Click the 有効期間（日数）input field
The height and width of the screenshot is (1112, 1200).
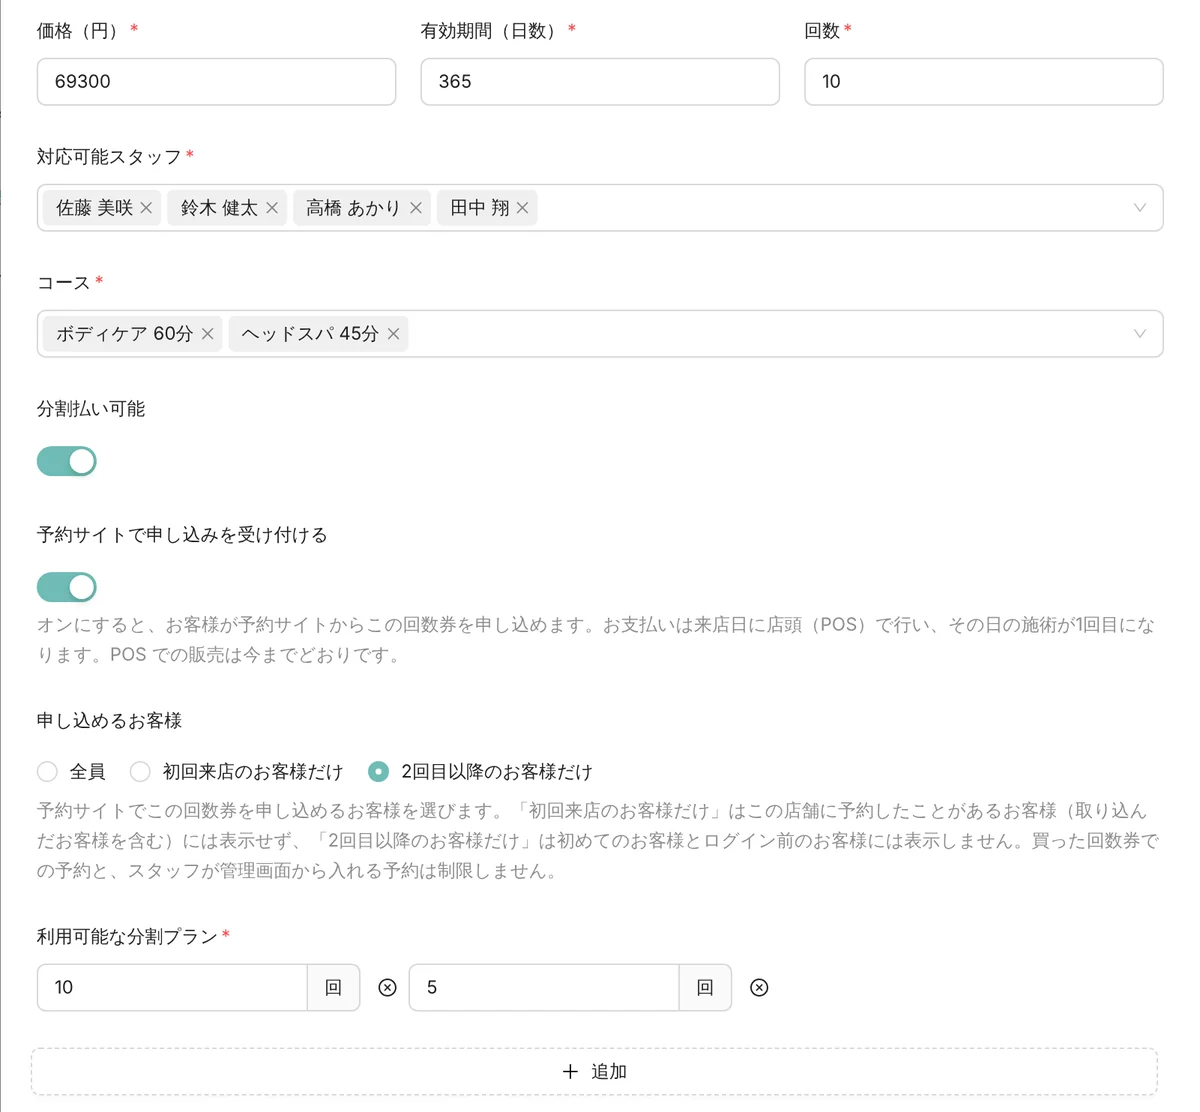(600, 82)
